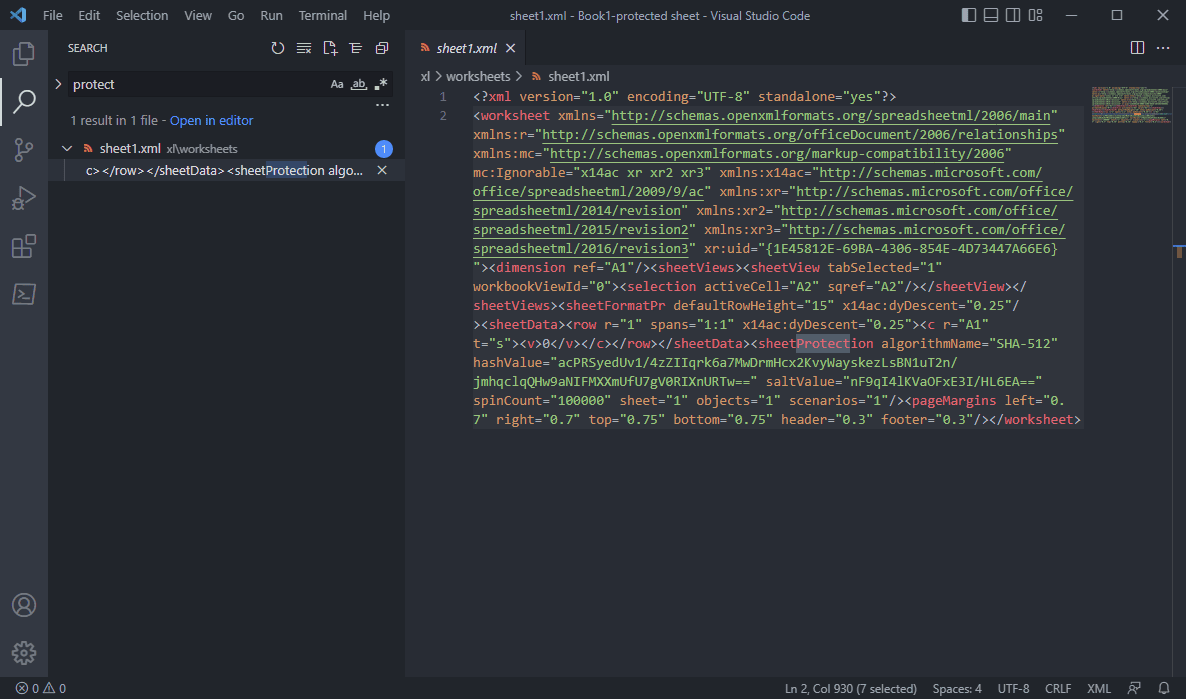Select the sheetProtection search match row

[224, 170]
